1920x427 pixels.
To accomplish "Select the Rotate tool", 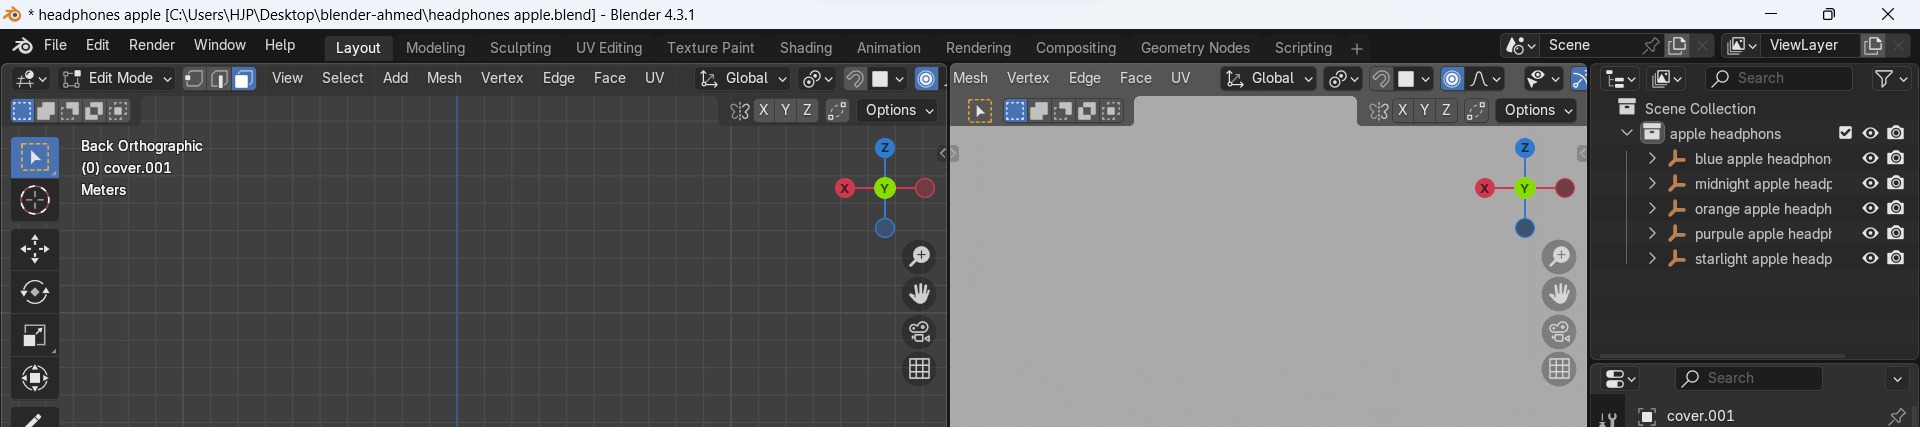I will tap(35, 293).
